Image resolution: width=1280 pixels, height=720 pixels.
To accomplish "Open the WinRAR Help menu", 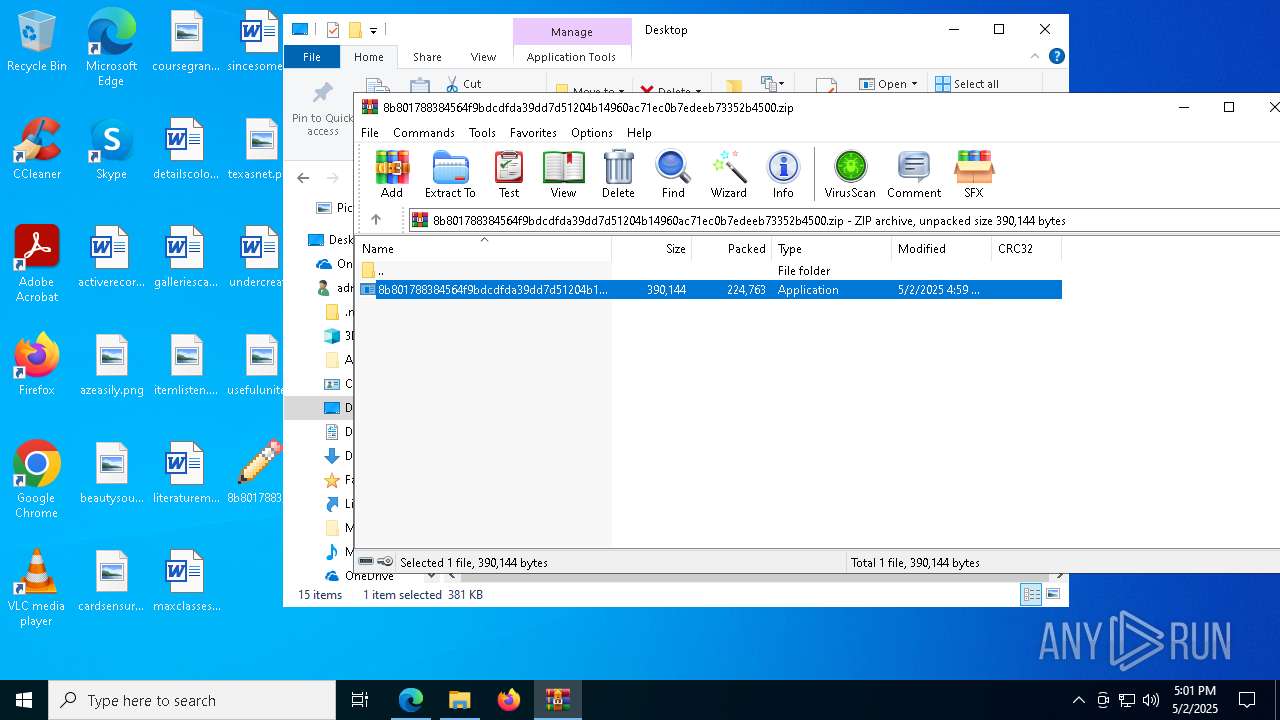I will click(639, 132).
